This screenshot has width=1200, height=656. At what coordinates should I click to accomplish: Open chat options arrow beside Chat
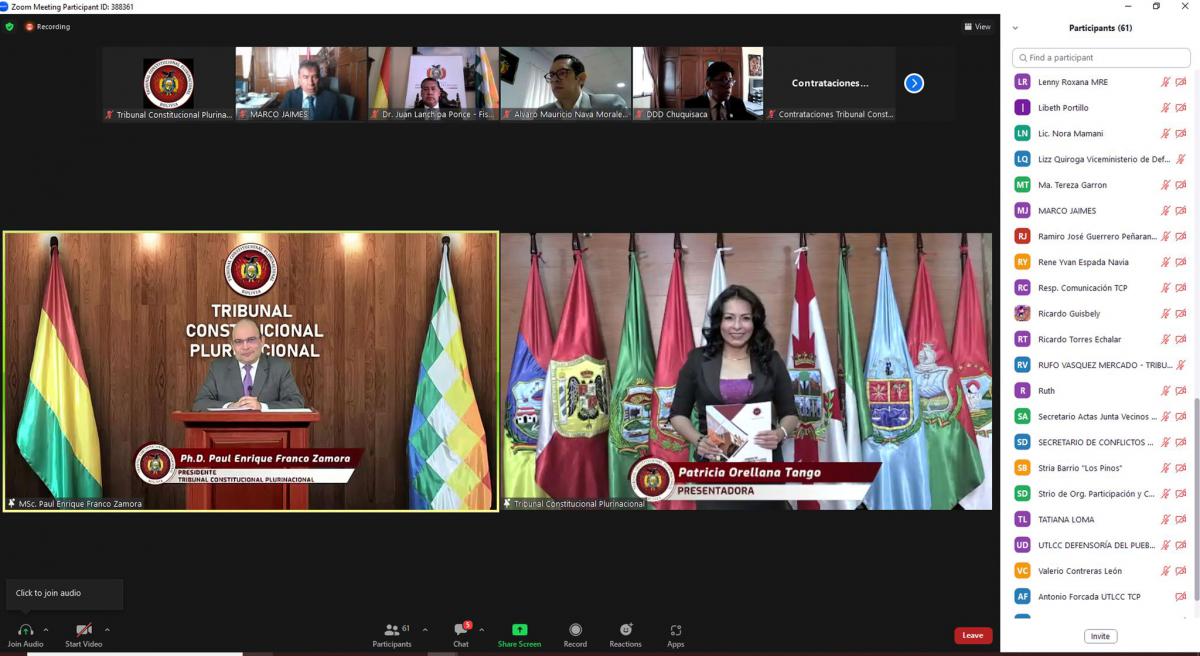(x=482, y=630)
